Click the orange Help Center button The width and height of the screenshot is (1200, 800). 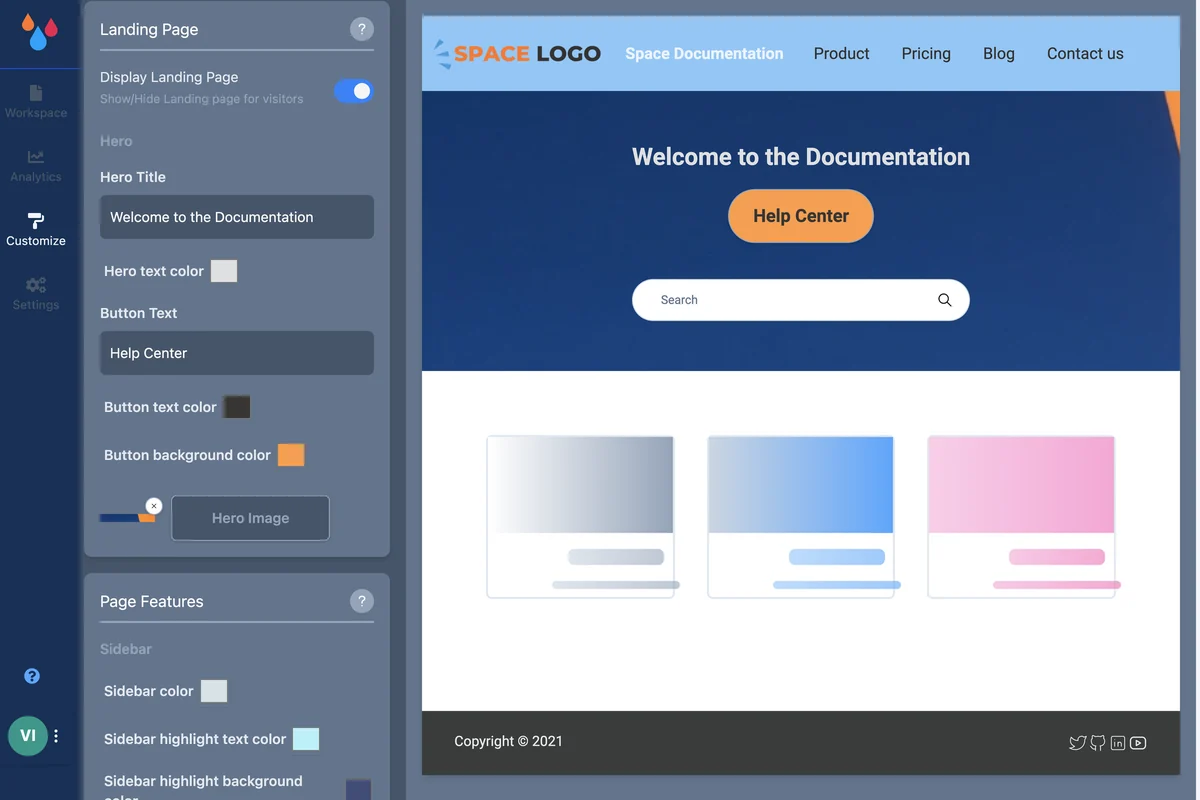tap(801, 216)
